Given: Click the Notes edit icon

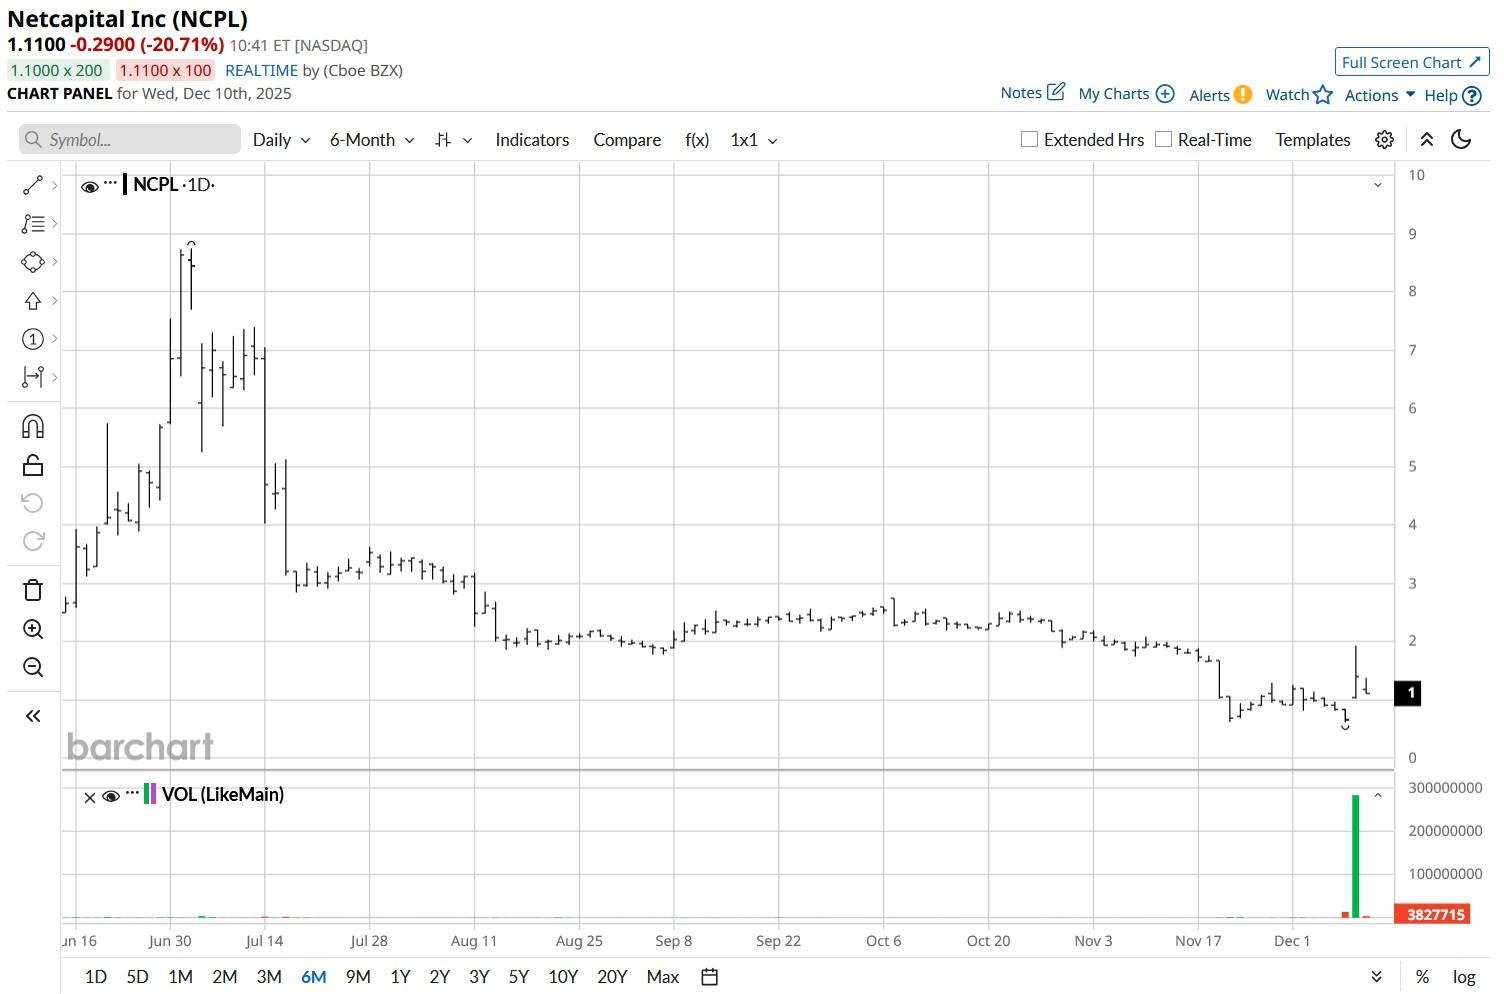Looking at the screenshot, I should click(x=1056, y=92).
